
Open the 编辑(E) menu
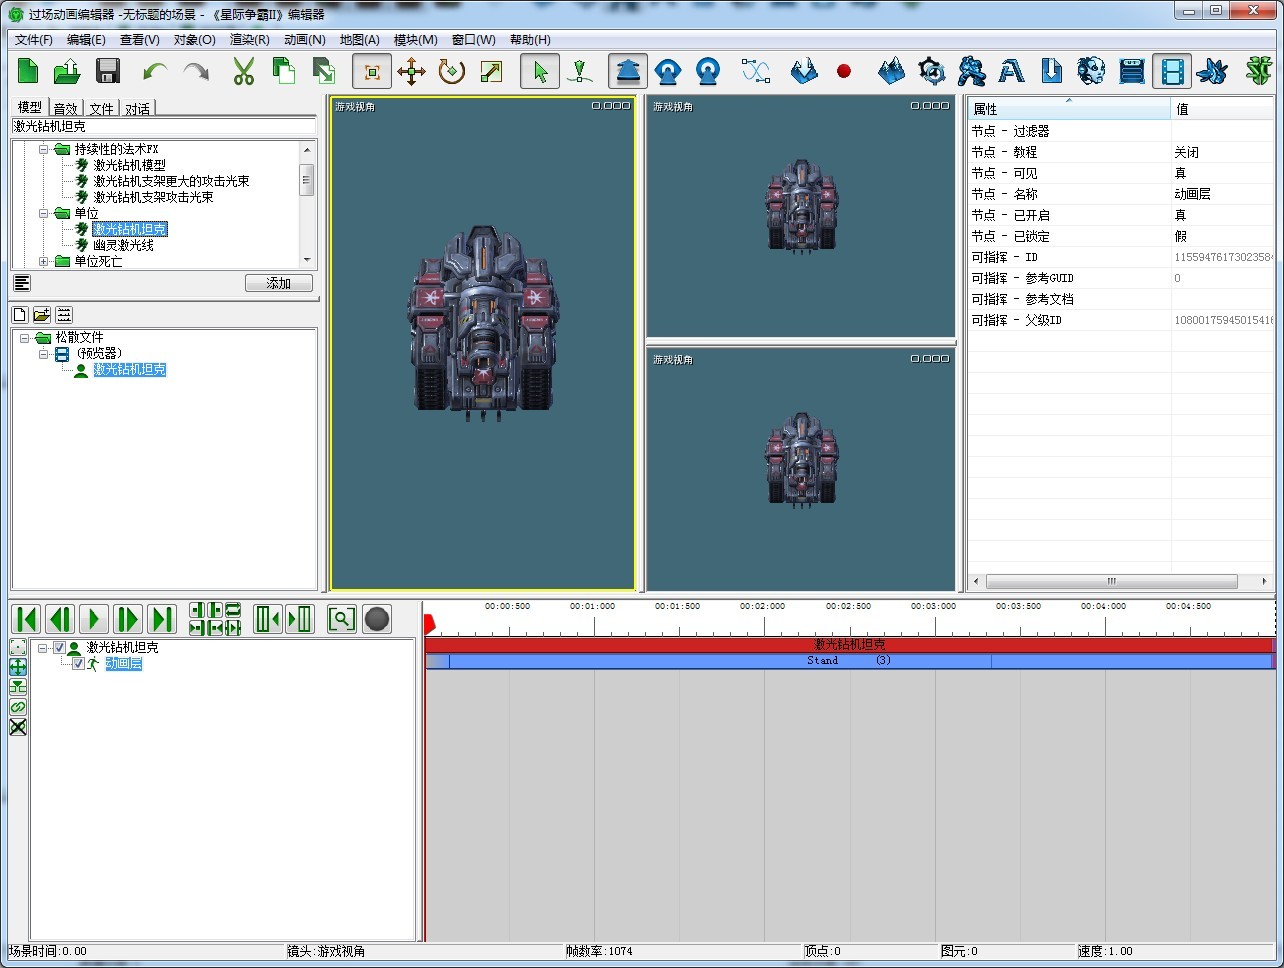pos(86,40)
